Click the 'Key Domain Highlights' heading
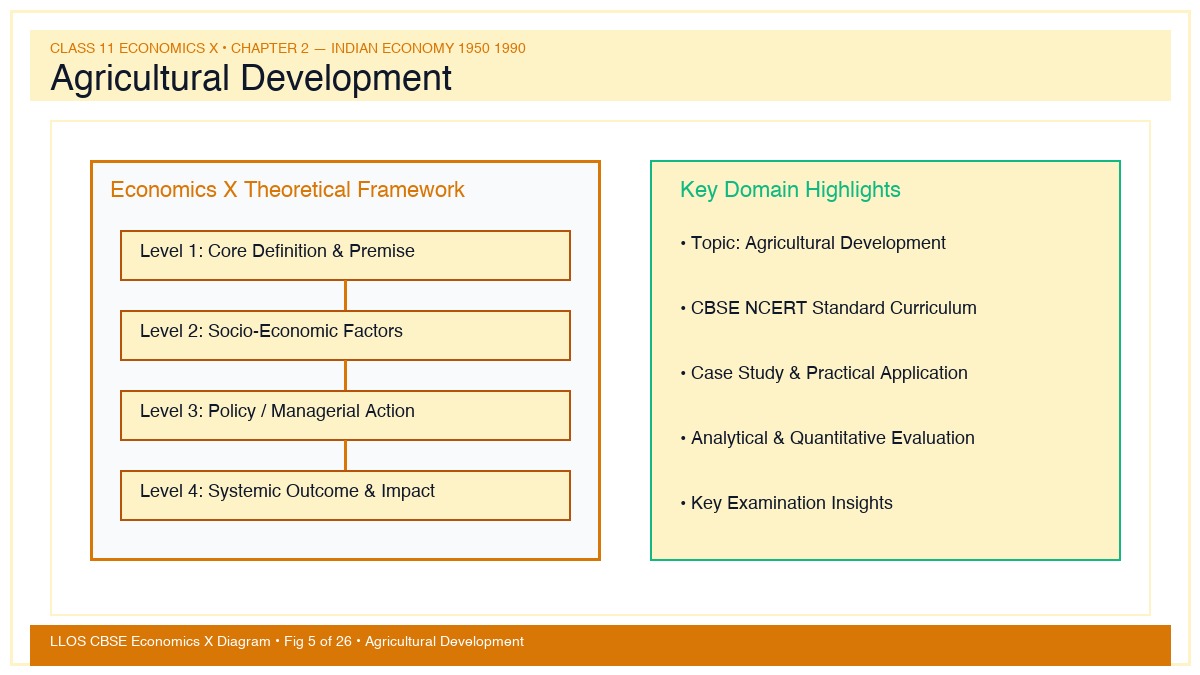This screenshot has height=675, width=1200. pos(790,190)
